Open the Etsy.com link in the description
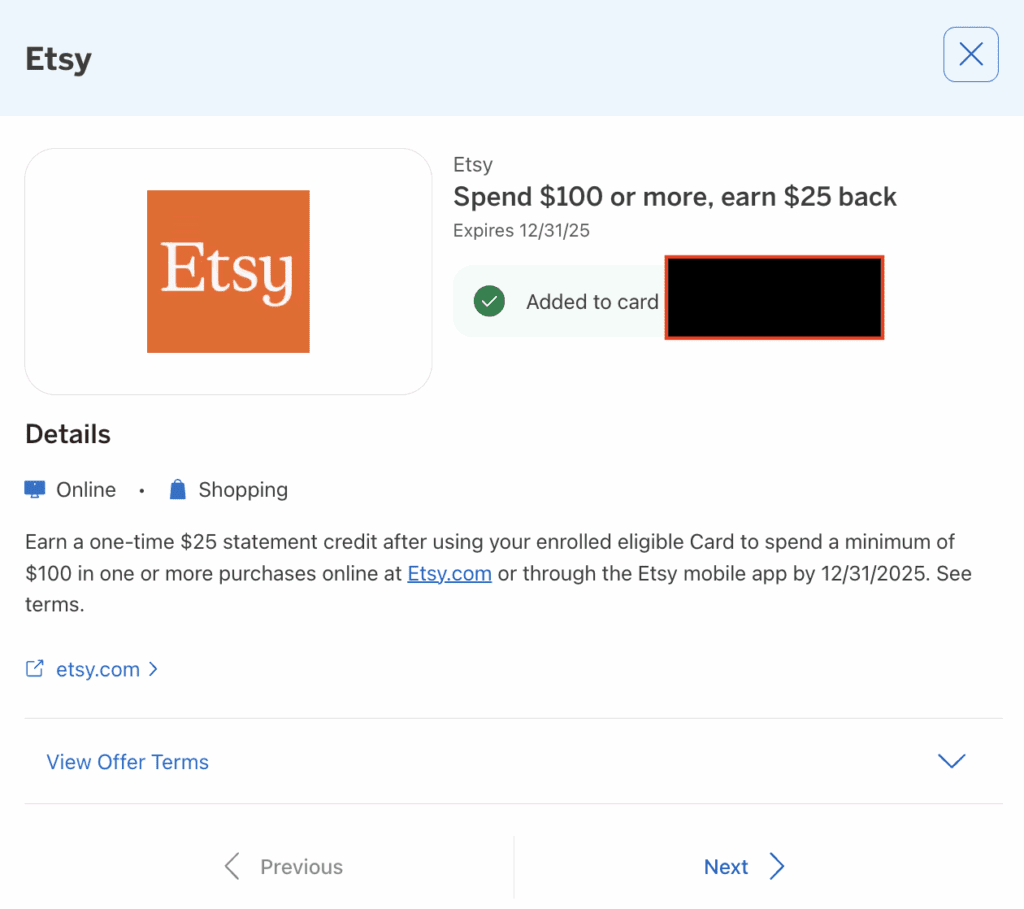Image resolution: width=1024 pixels, height=909 pixels. coord(449,574)
